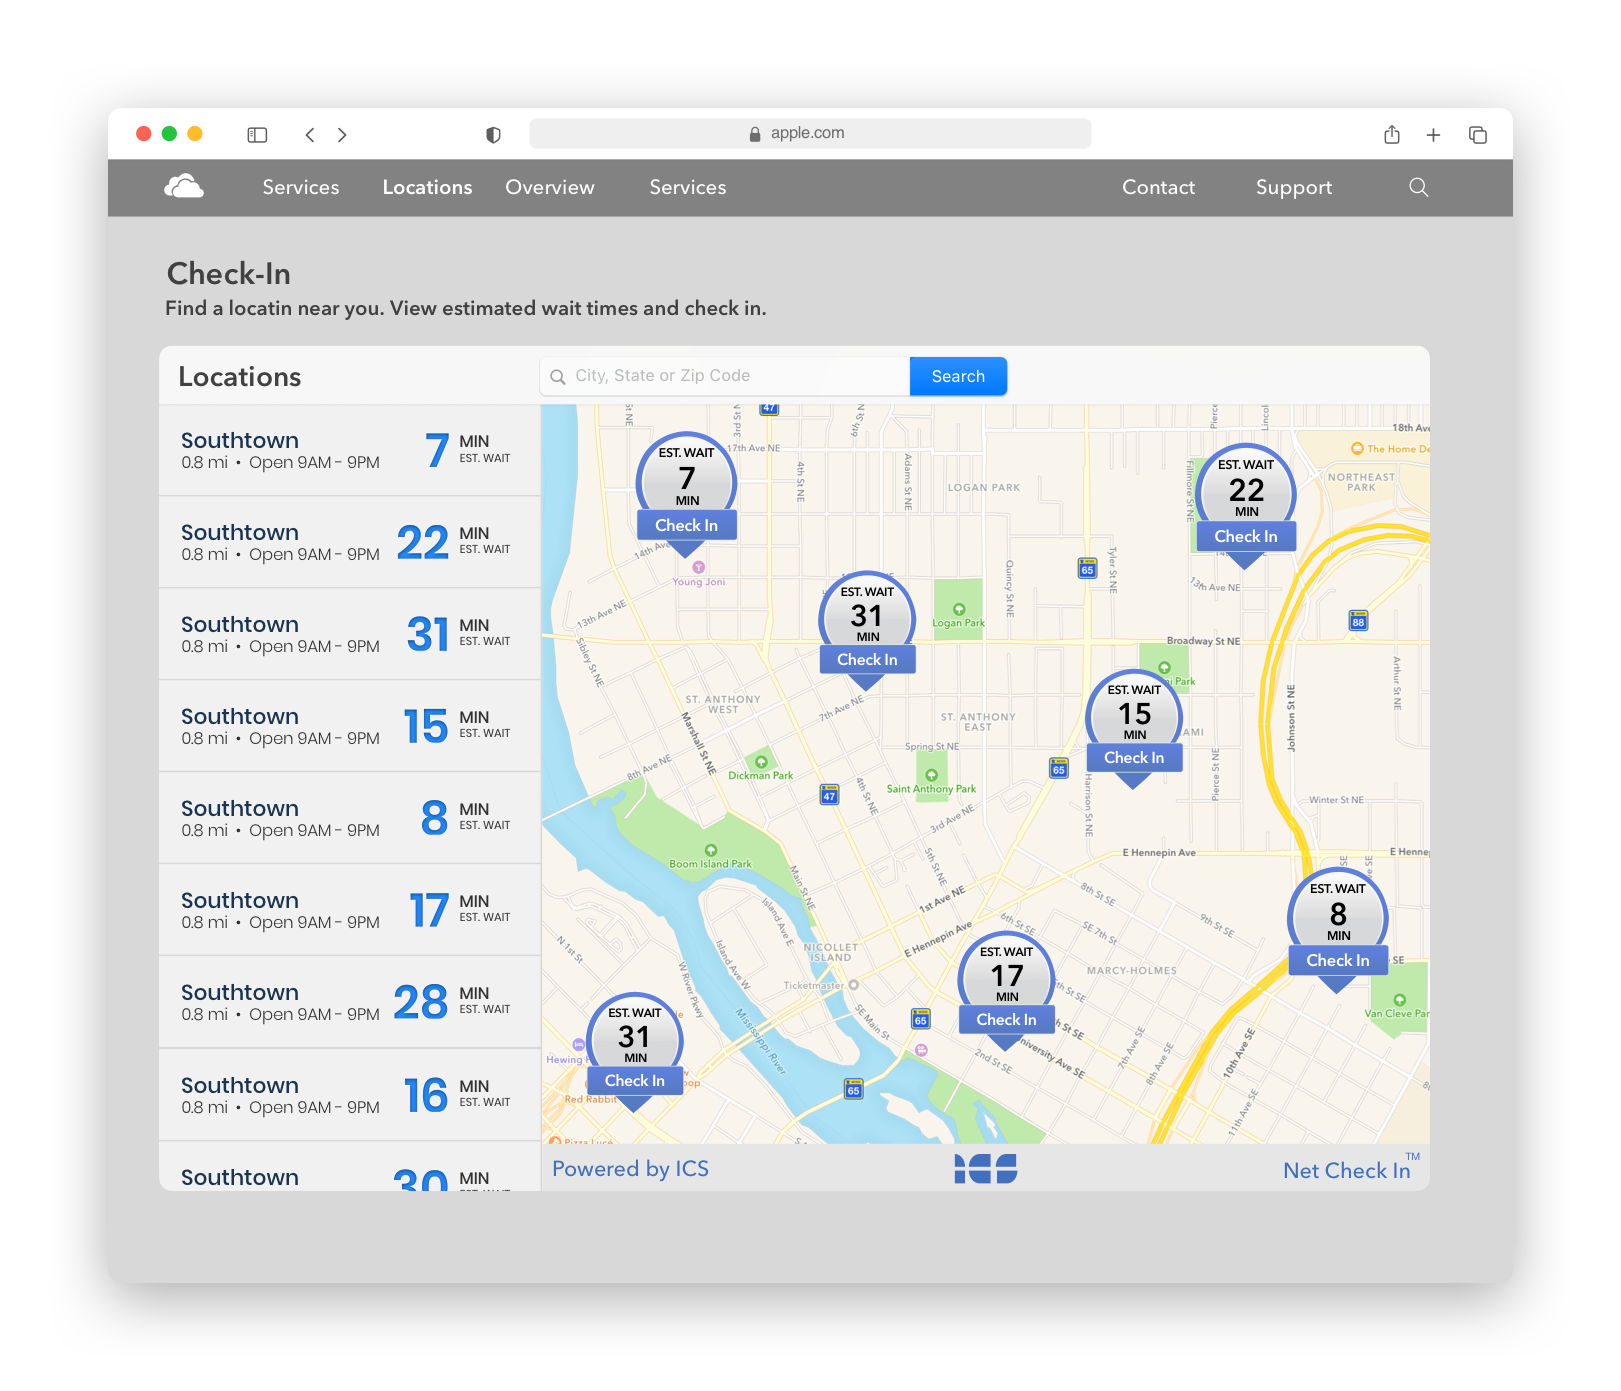
Task: Open a new tab with plus icon
Action: click(1433, 135)
